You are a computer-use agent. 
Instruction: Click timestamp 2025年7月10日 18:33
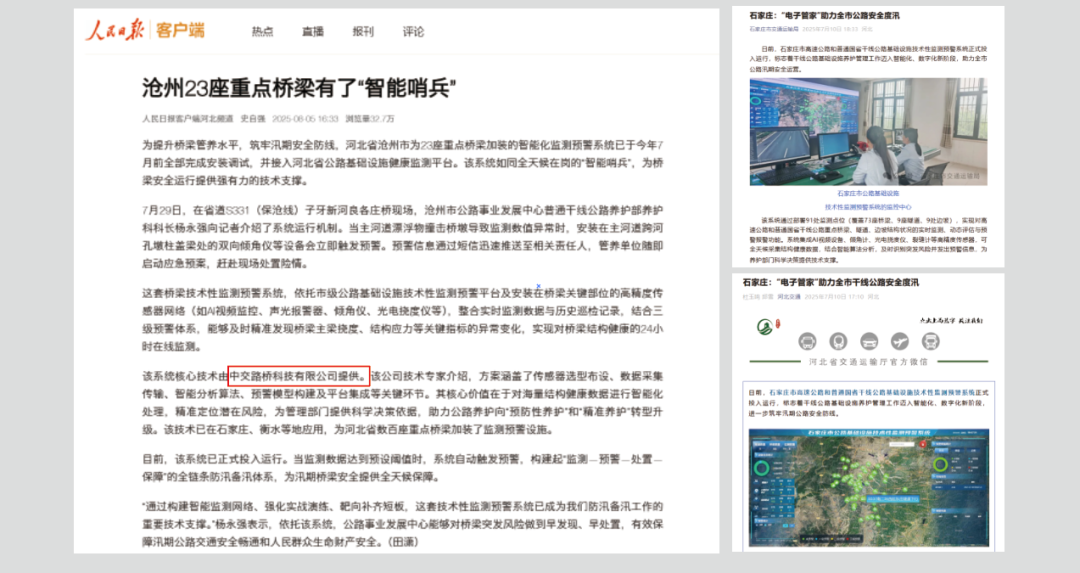[x=828, y=29]
